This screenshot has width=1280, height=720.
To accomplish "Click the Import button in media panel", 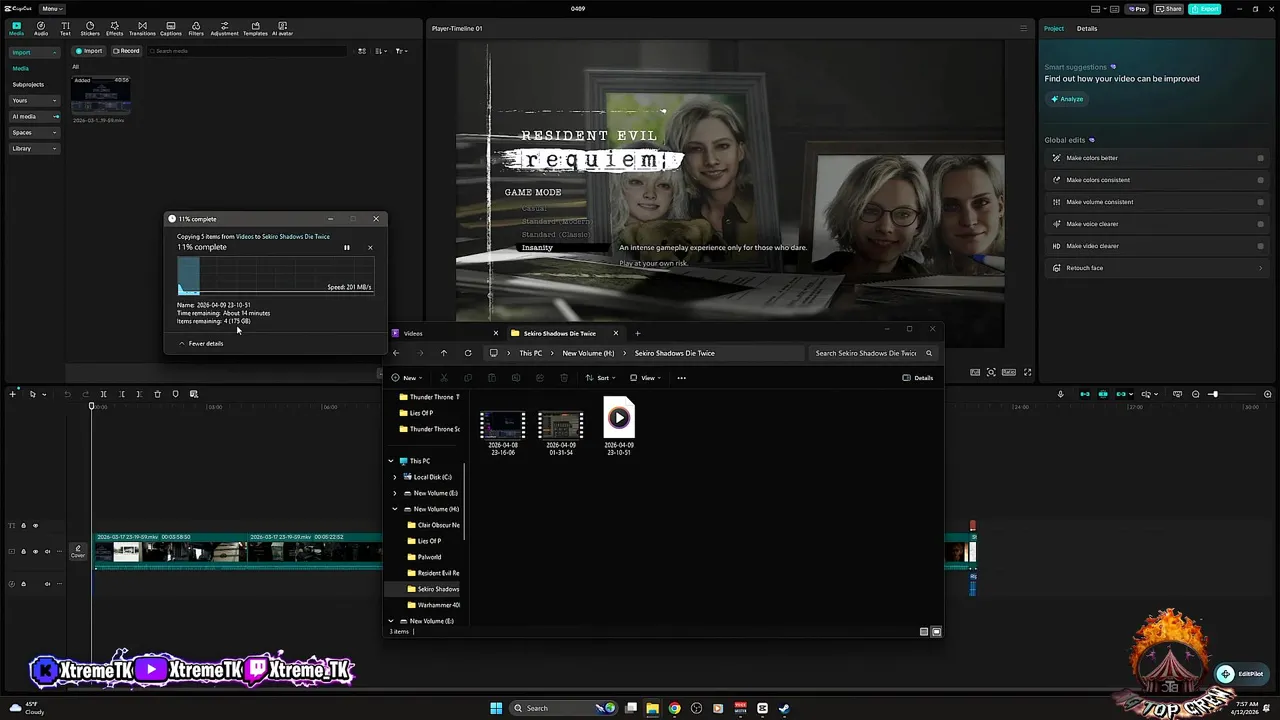I will pyautogui.click(x=89, y=51).
